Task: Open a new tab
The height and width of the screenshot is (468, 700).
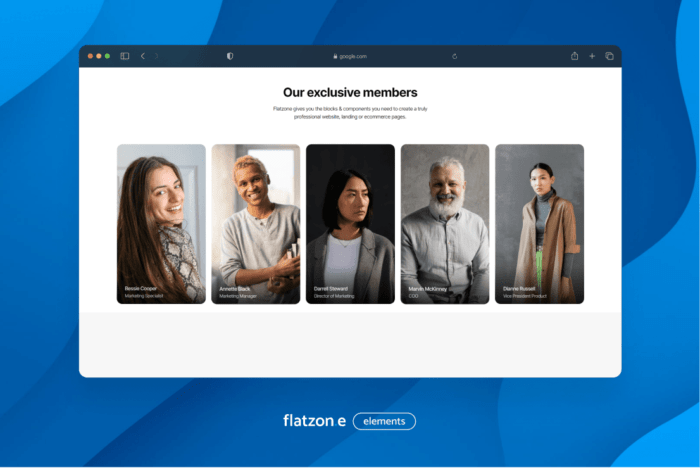Action: (592, 56)
